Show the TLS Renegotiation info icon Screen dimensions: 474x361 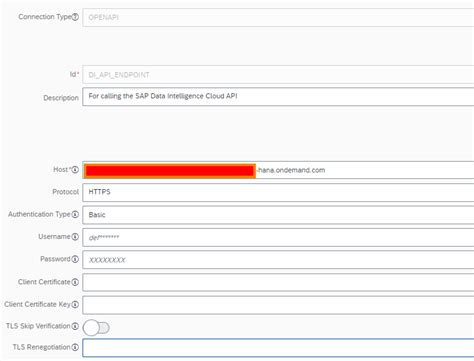pos(75,347)
